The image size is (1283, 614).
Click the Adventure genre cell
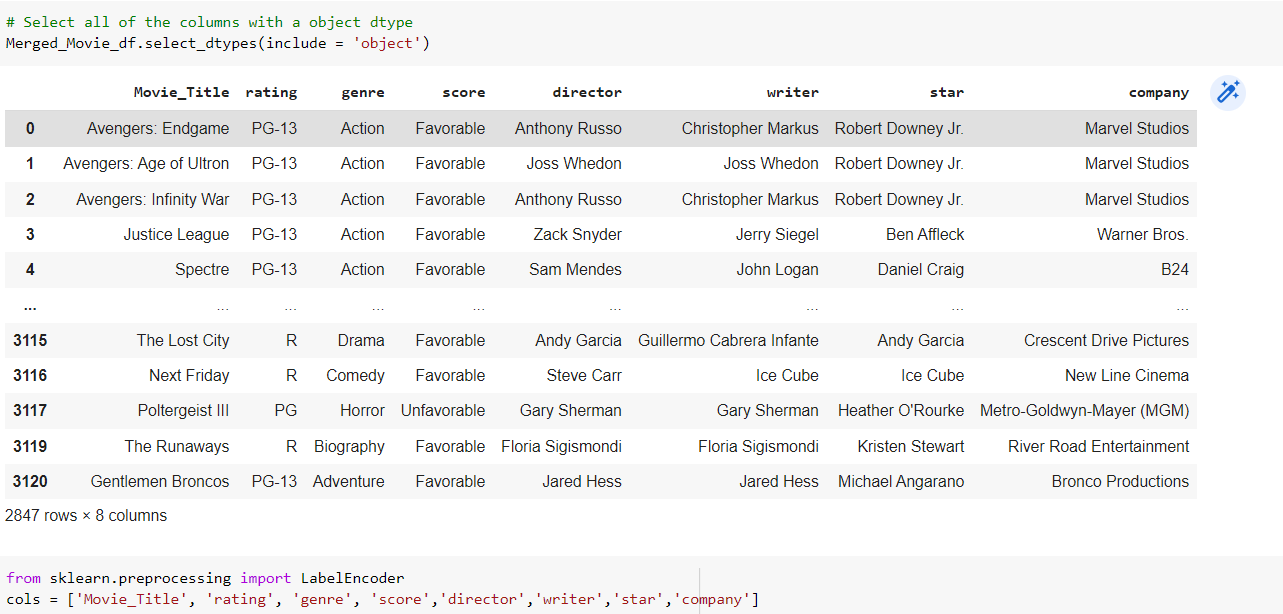[348, 481]
